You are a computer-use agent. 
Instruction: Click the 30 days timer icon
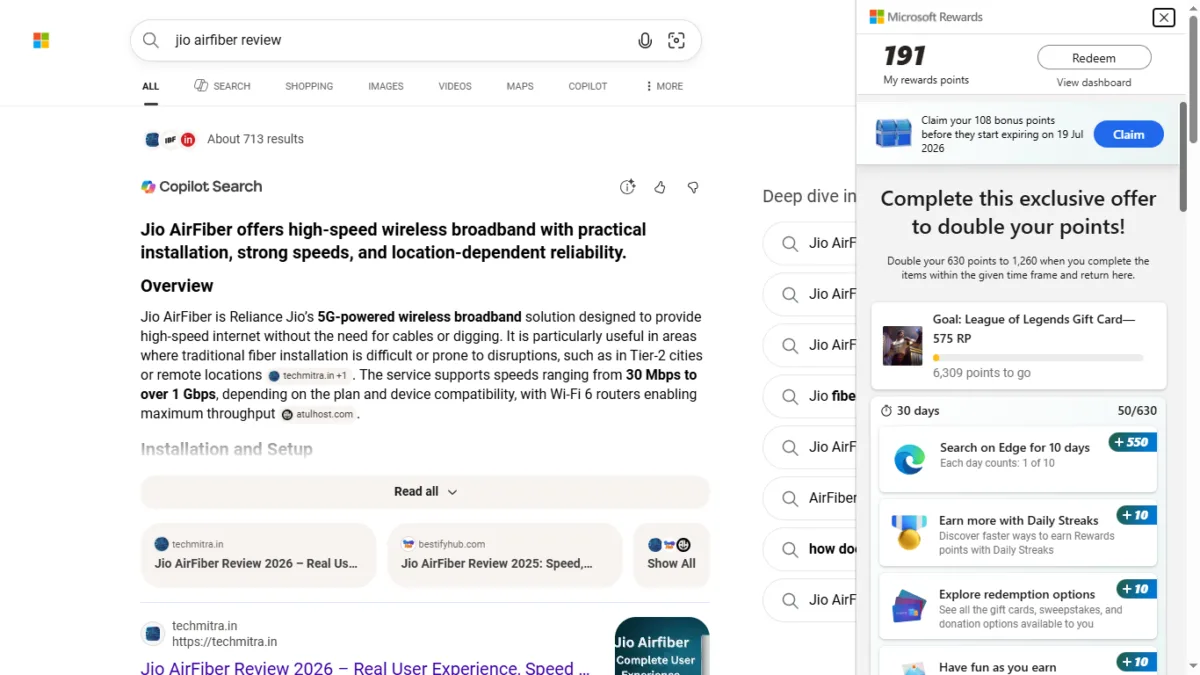point(886,411)
